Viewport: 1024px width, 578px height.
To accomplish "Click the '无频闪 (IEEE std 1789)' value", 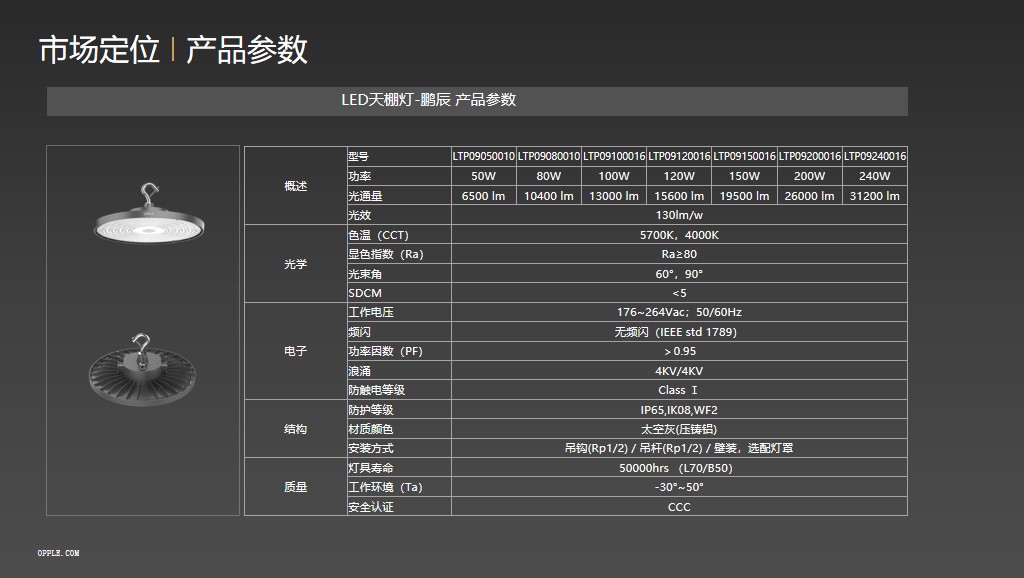I will click(x=675, y=332).
